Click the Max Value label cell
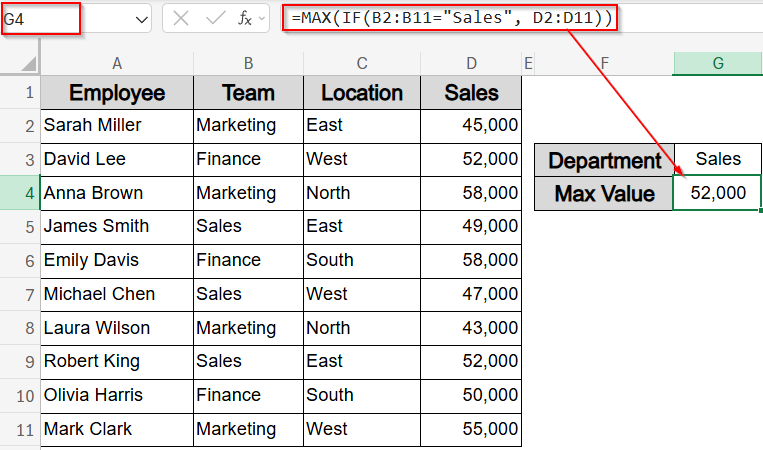This screenshot has height=450, width=763. pyautogui.click(x=604, y=193)
